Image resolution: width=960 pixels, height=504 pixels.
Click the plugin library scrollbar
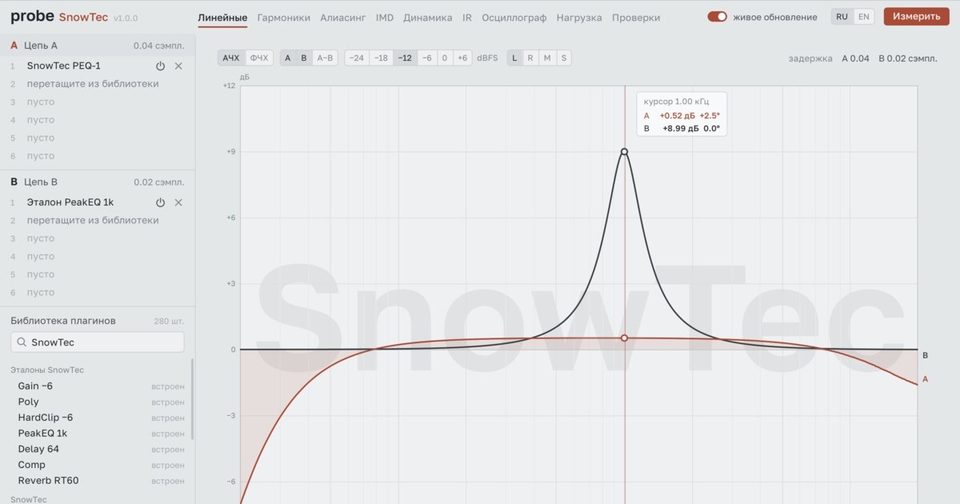tap(192, 399)
